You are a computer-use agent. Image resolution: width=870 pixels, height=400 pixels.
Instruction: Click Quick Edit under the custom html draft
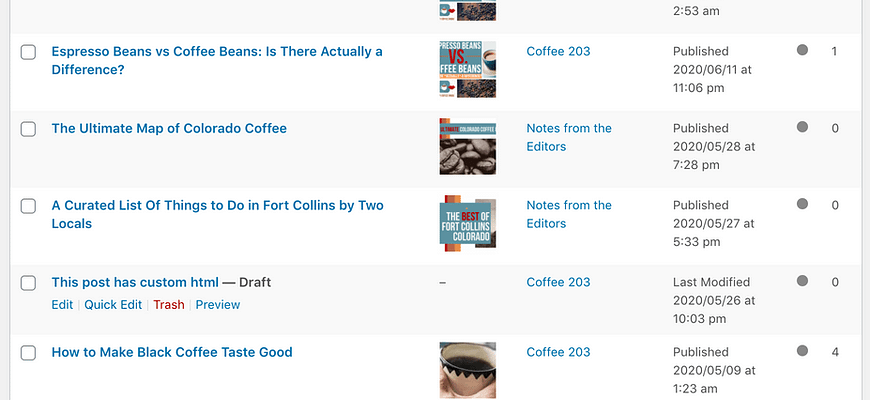(113, 305)
